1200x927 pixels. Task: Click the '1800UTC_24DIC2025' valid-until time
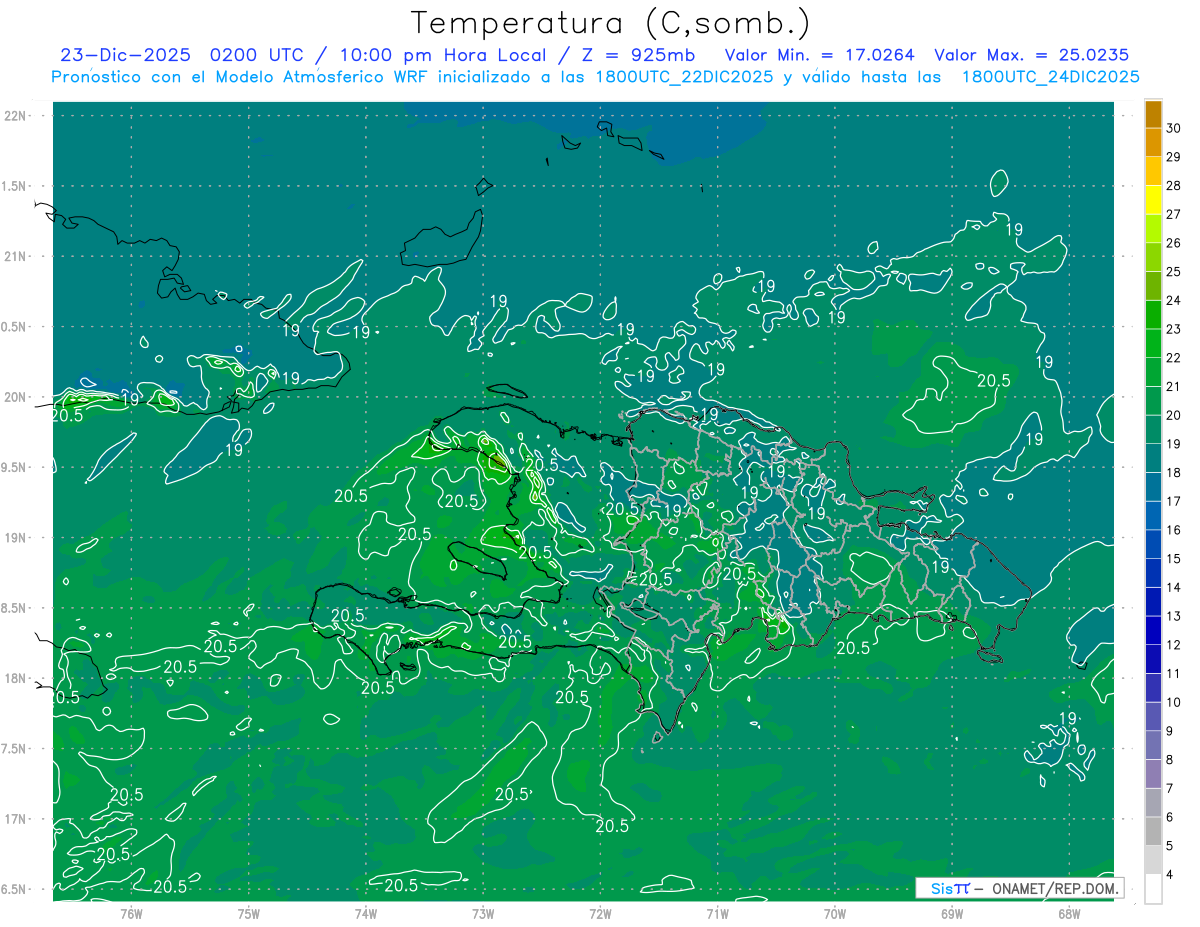1050,77
